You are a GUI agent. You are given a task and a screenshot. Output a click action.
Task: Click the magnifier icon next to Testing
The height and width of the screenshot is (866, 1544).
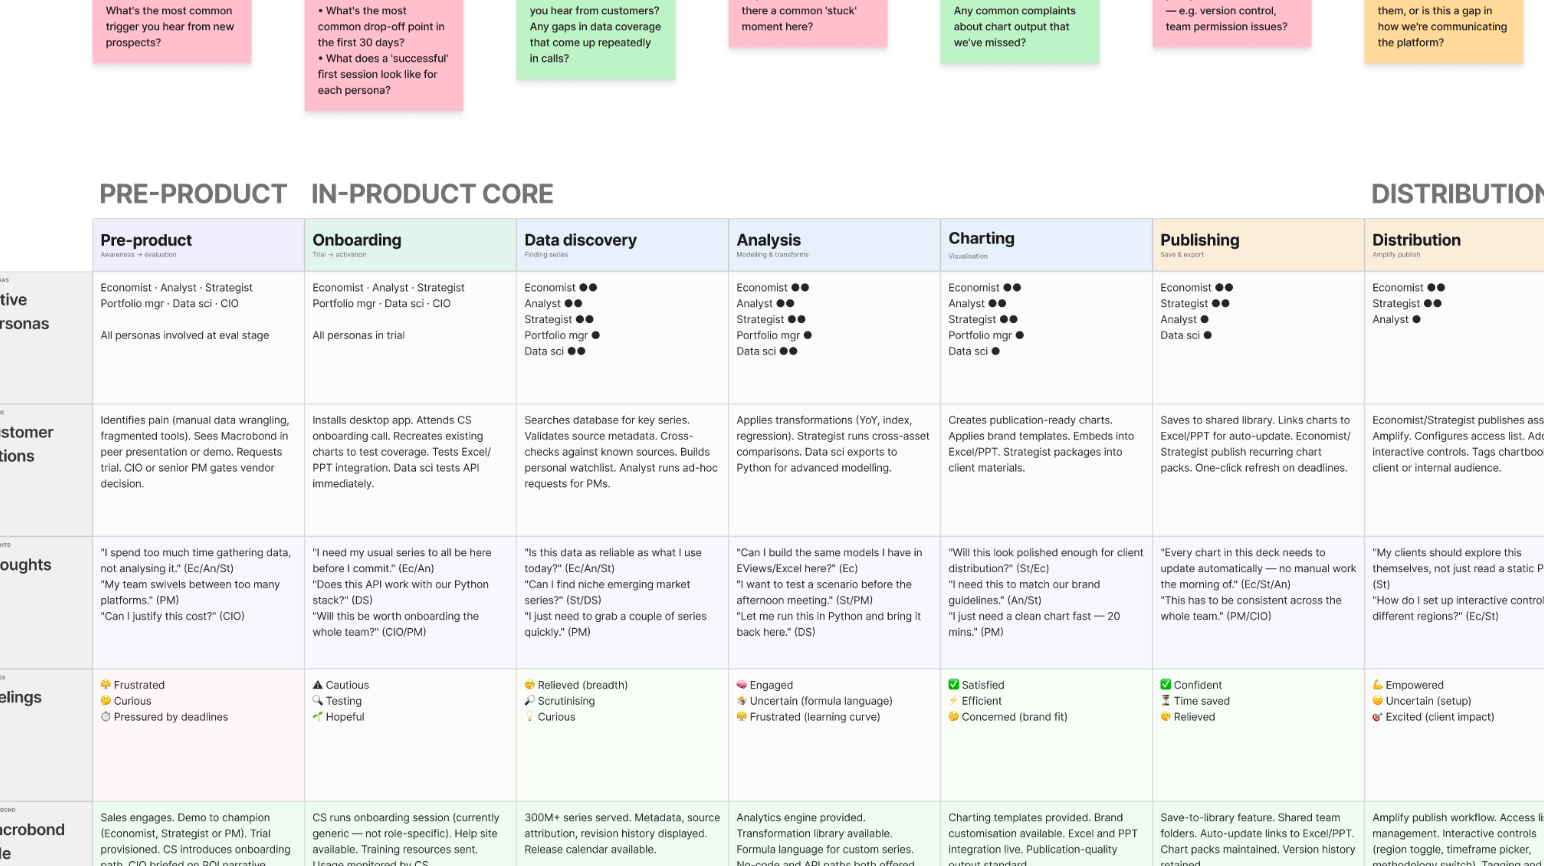tap(318, 701)
